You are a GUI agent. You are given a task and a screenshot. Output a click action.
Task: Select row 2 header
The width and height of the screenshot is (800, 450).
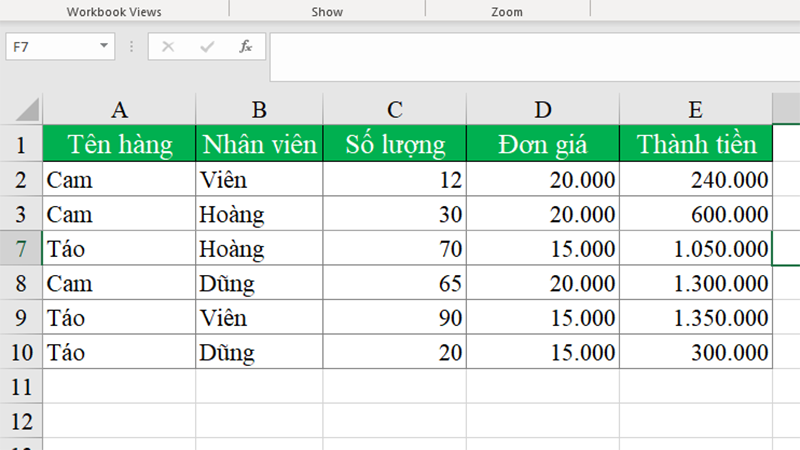21,180
